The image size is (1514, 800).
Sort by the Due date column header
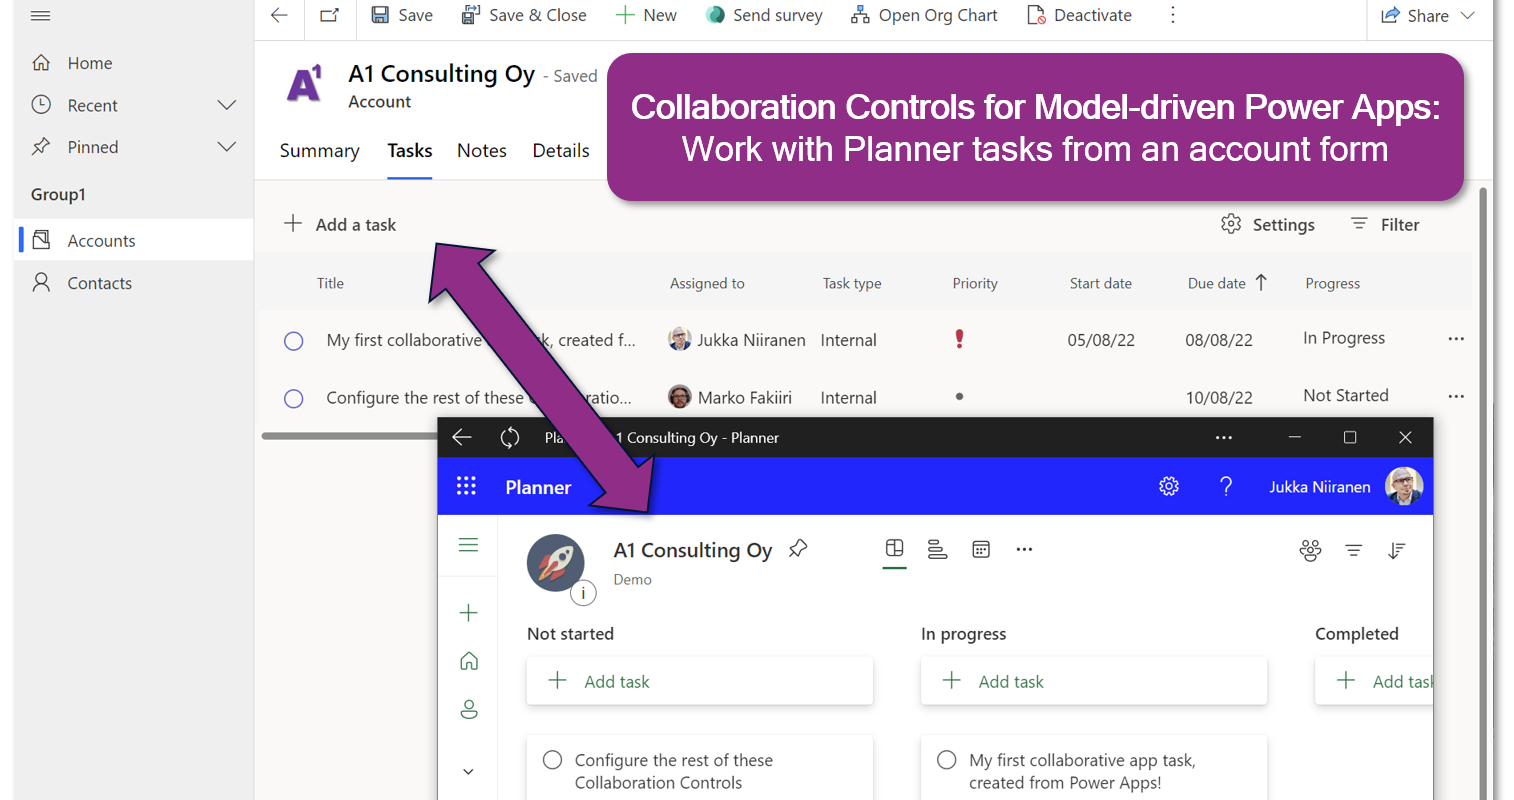coord(1217,283)
